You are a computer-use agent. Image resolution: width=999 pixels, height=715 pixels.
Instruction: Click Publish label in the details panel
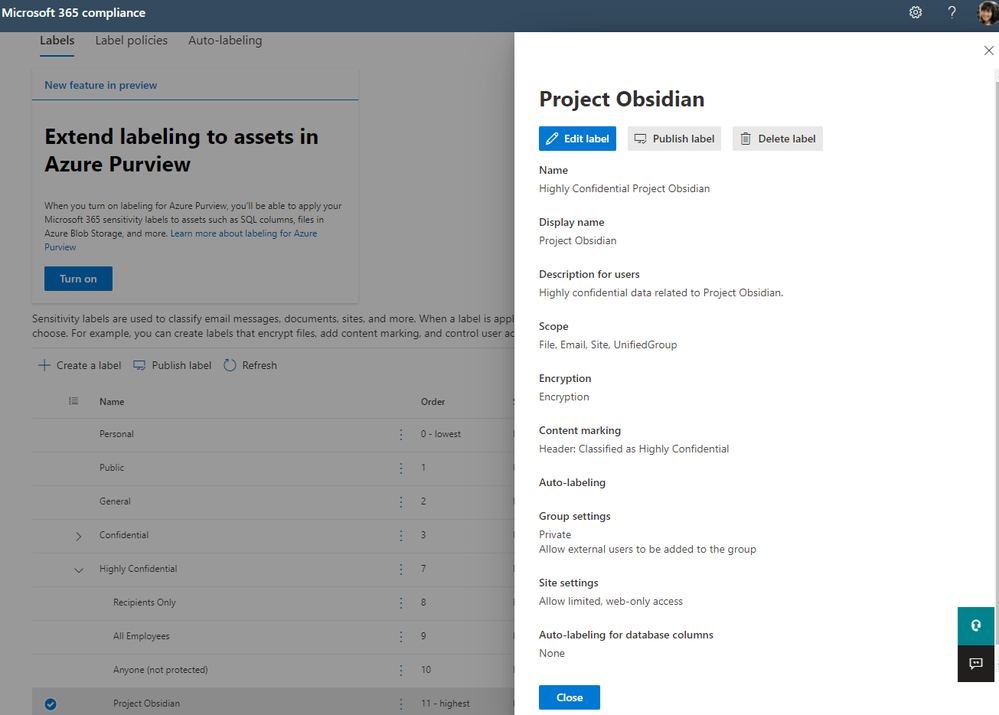[674, 138]
